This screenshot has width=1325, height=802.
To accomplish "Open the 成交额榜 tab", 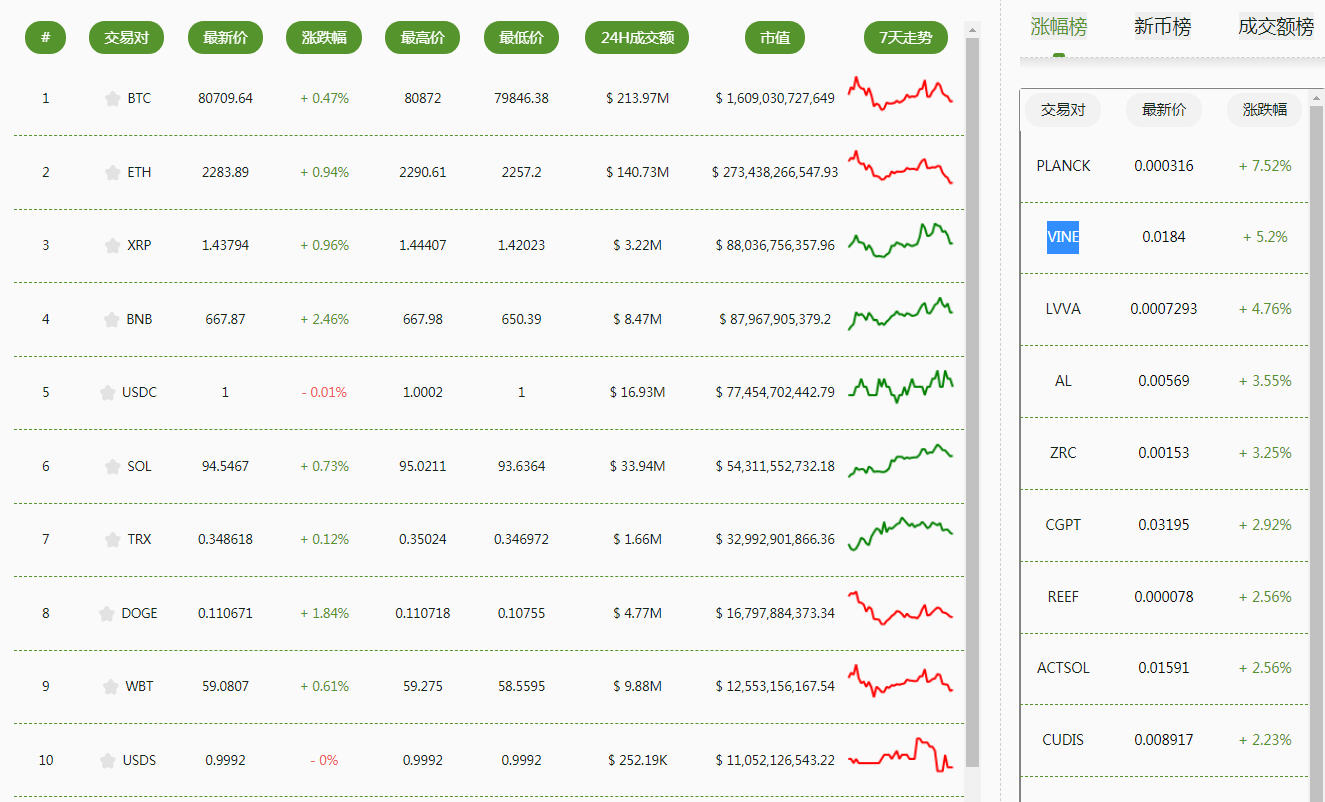I will coord(1276,27).
